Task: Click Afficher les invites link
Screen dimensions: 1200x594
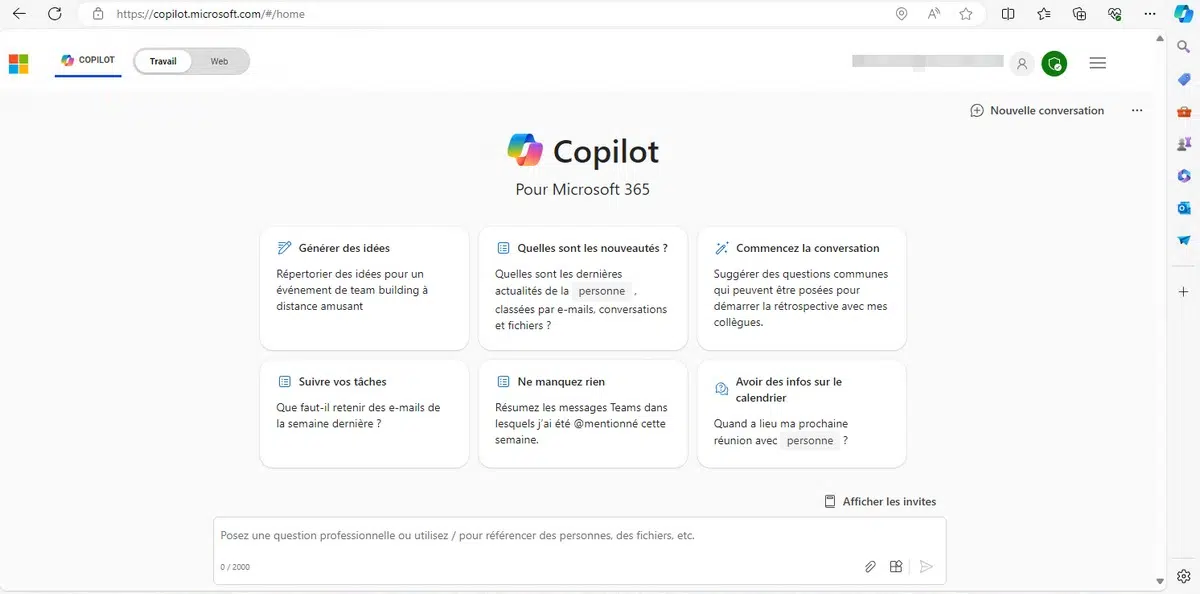Action: point(880,502)
